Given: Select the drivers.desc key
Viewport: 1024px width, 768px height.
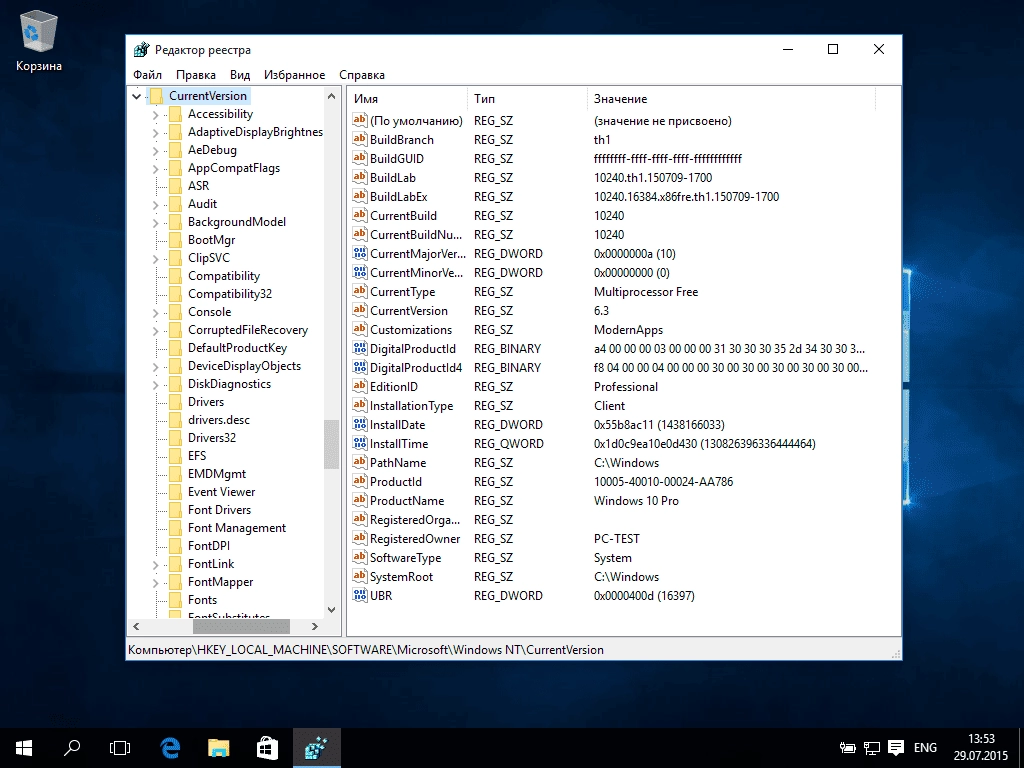Looking at the screenshot, I should coord(219,420).
